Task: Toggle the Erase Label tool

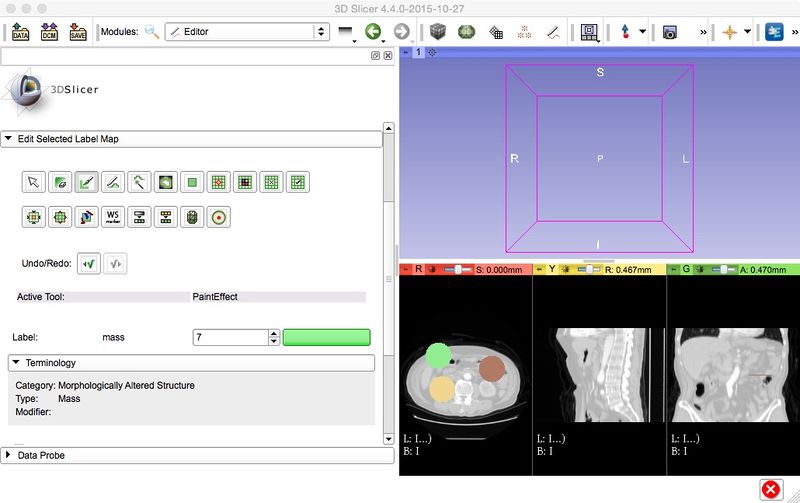Action: point(60,182)
